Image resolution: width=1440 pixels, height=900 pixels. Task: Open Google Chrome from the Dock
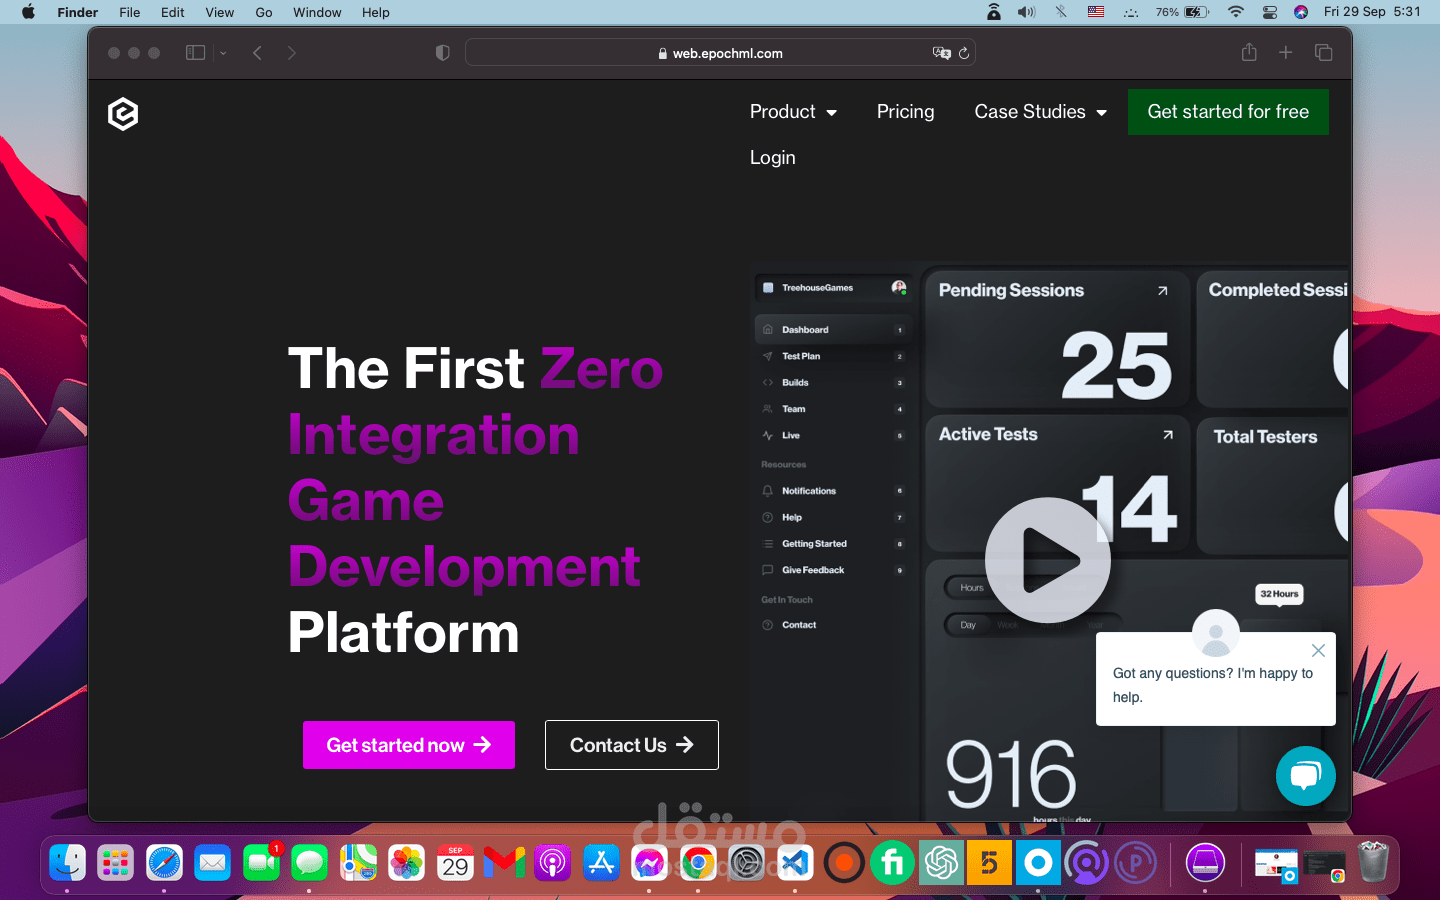pos(698,862)
